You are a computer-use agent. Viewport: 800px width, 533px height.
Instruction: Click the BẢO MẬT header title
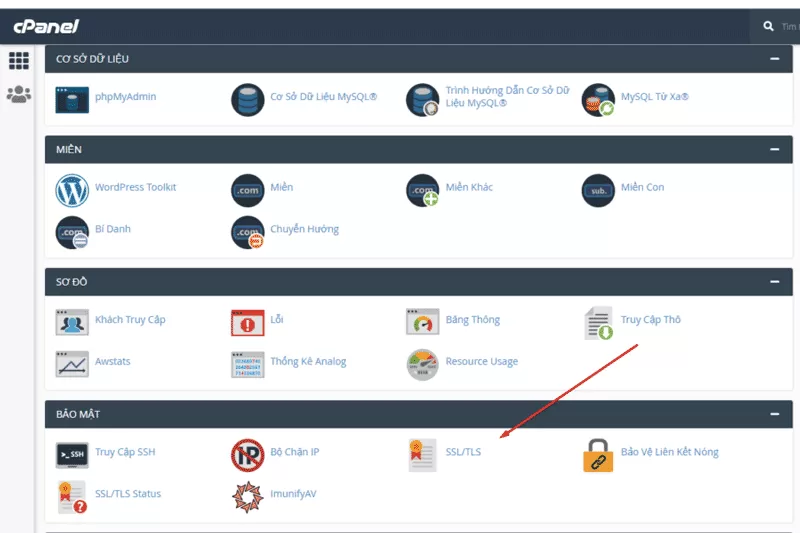coord(78,414)
